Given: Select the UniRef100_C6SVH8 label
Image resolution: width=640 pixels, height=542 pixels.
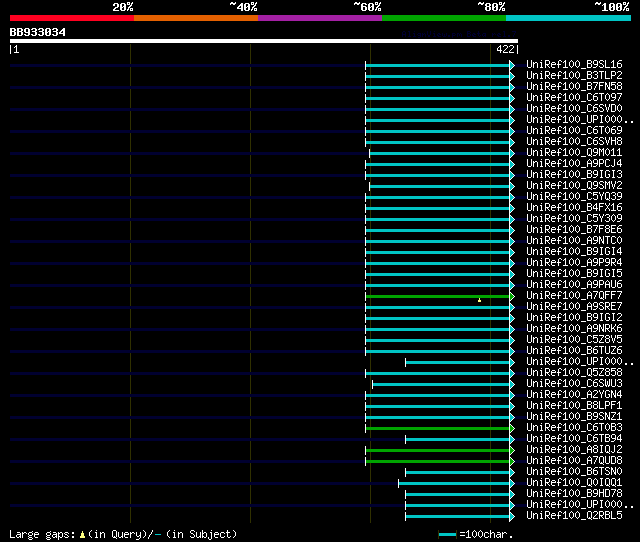Looking at the screenshot, I should [x=574, y=141].
